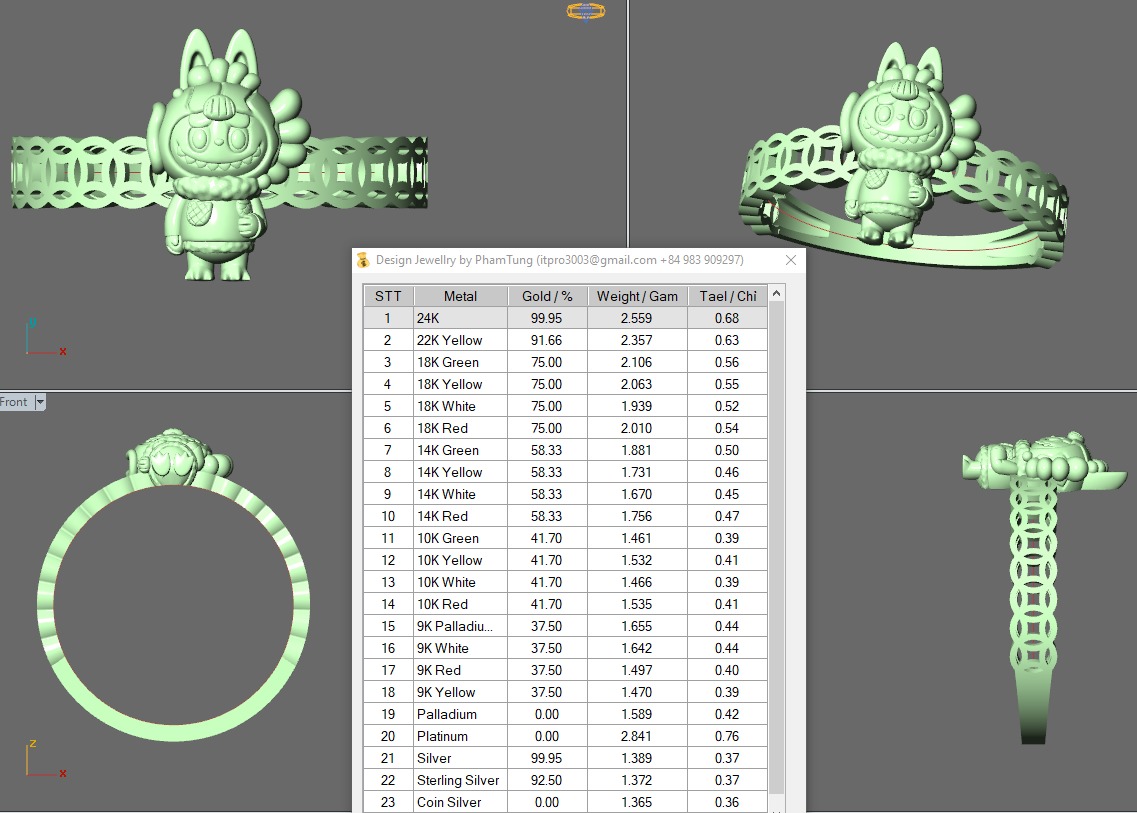Click the 2.559 weight value
This screenshot has height=813, width=1137.
pos(637,318)
